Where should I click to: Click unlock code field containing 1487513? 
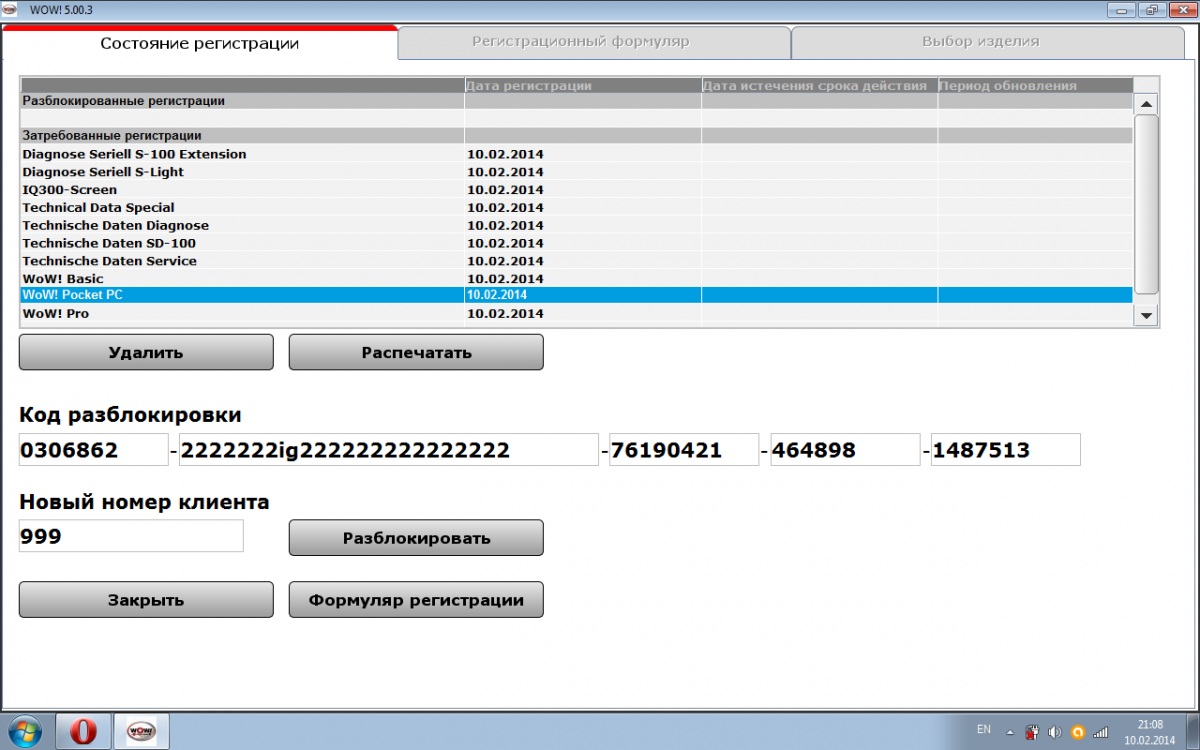point(1006,450)
